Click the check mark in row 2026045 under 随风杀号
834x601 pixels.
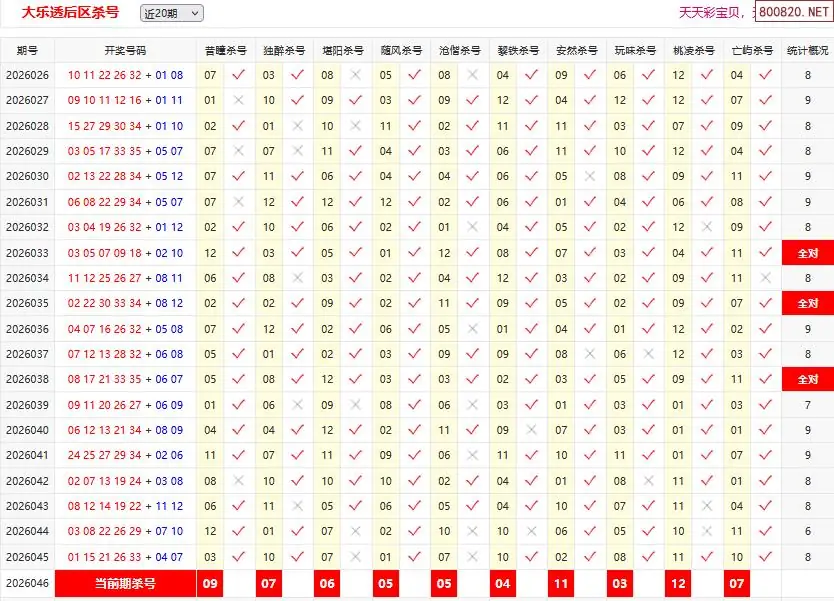[414, 557]
